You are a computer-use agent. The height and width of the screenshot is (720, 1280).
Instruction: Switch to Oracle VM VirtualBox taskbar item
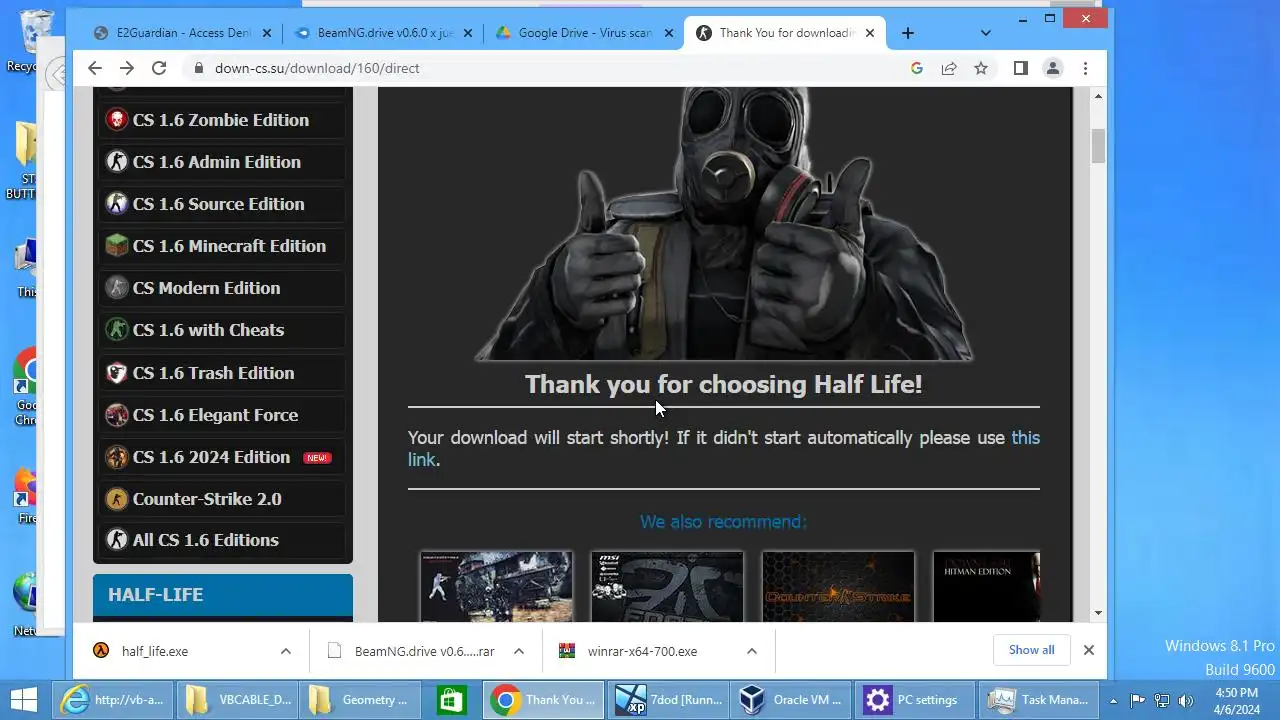(793, 699)
